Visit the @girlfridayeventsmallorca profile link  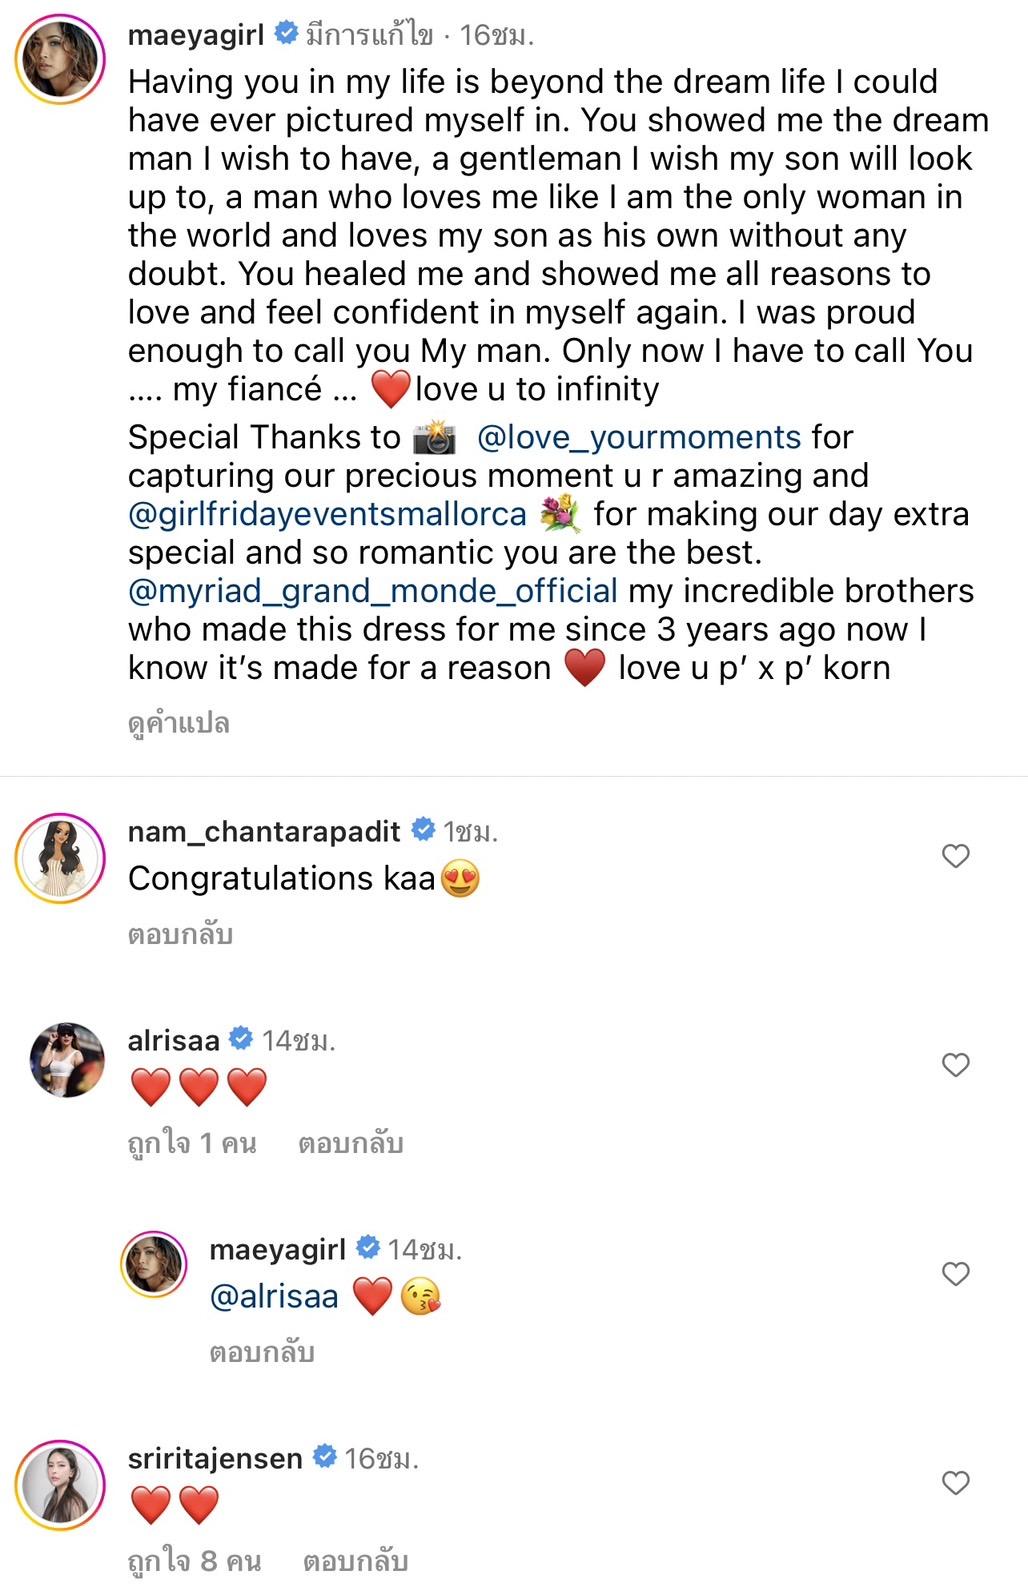point(327,514)
